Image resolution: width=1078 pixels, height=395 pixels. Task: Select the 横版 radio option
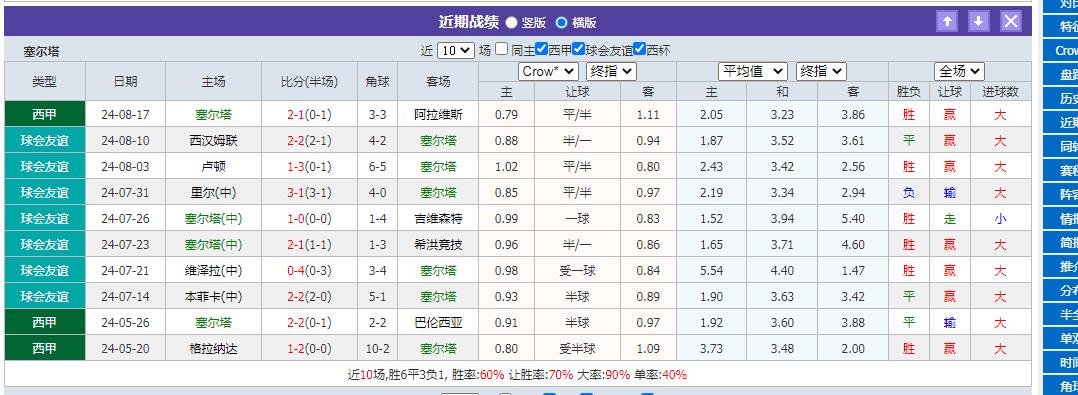pos(561,22)
